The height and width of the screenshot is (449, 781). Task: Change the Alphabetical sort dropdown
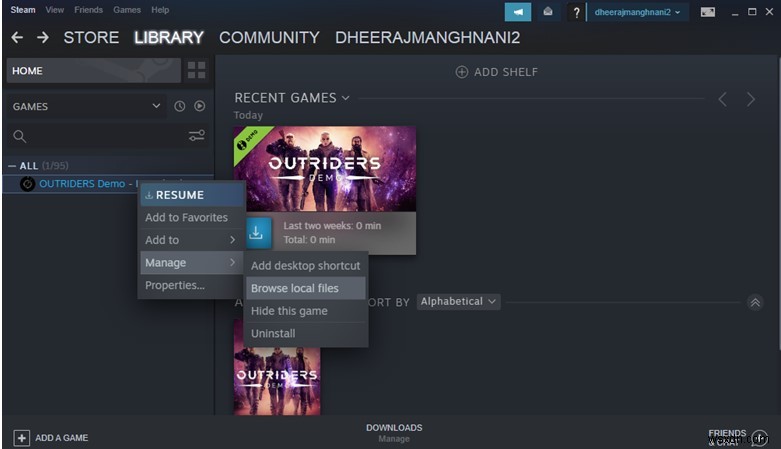(458, 301)
